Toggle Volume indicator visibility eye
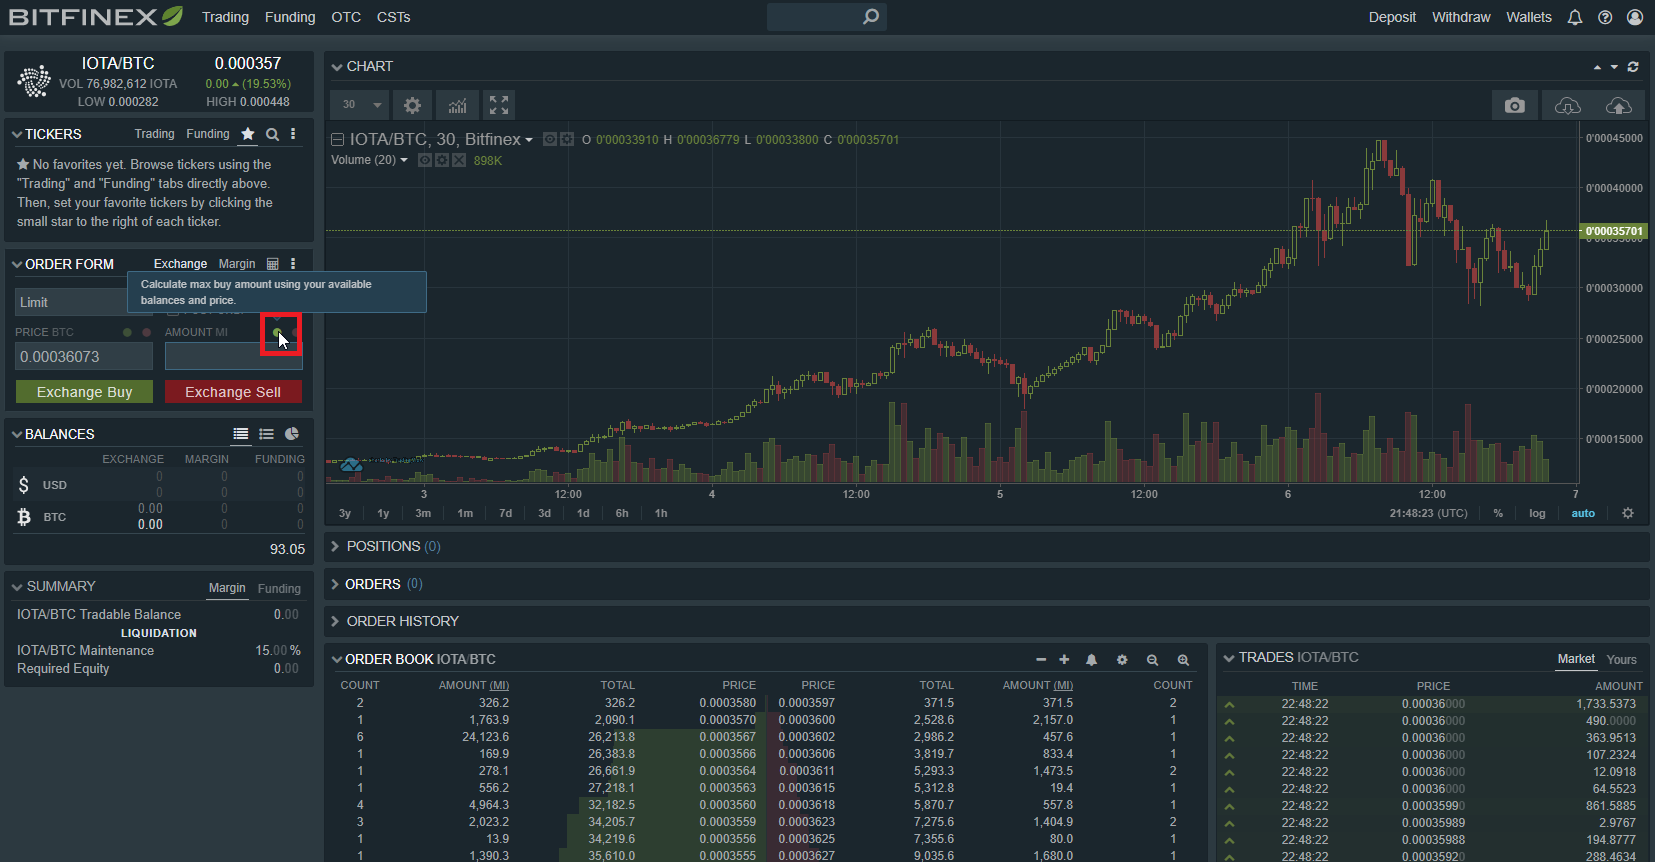Image resolution: width=1655 pixels, height=862 pixels. [x=425, y=160]
